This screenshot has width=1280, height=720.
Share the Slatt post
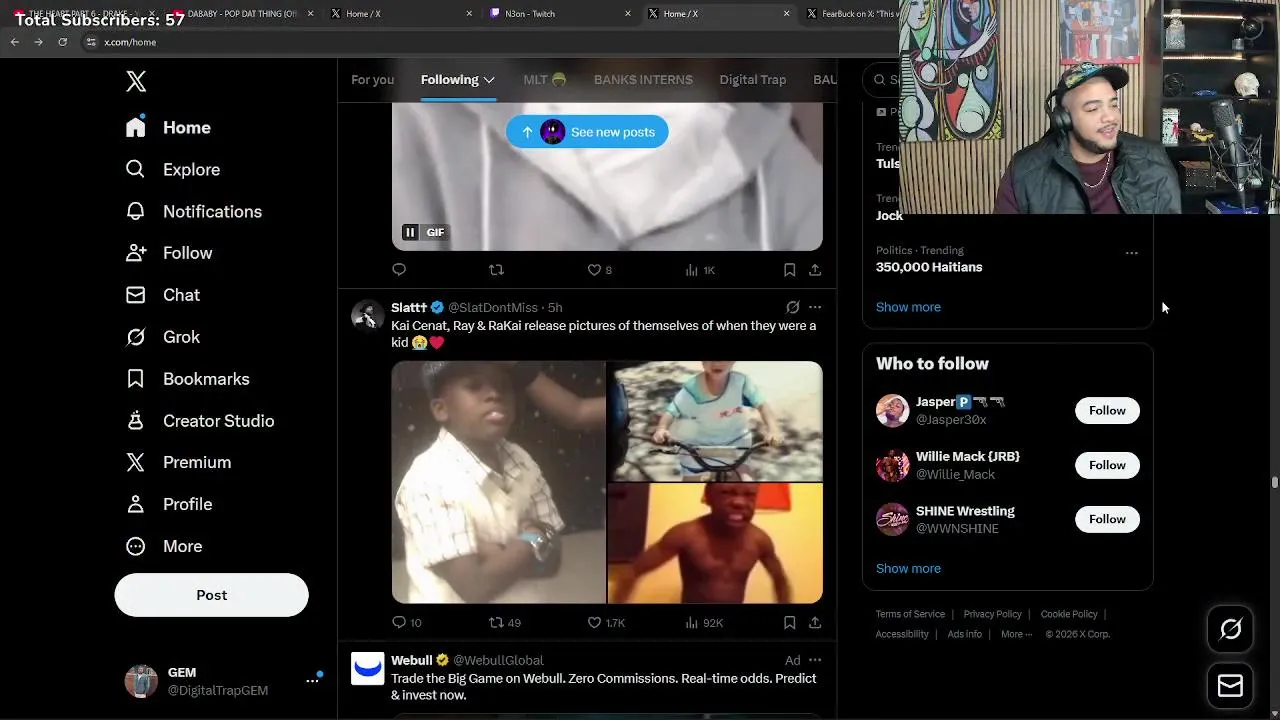tap(815, 622)
